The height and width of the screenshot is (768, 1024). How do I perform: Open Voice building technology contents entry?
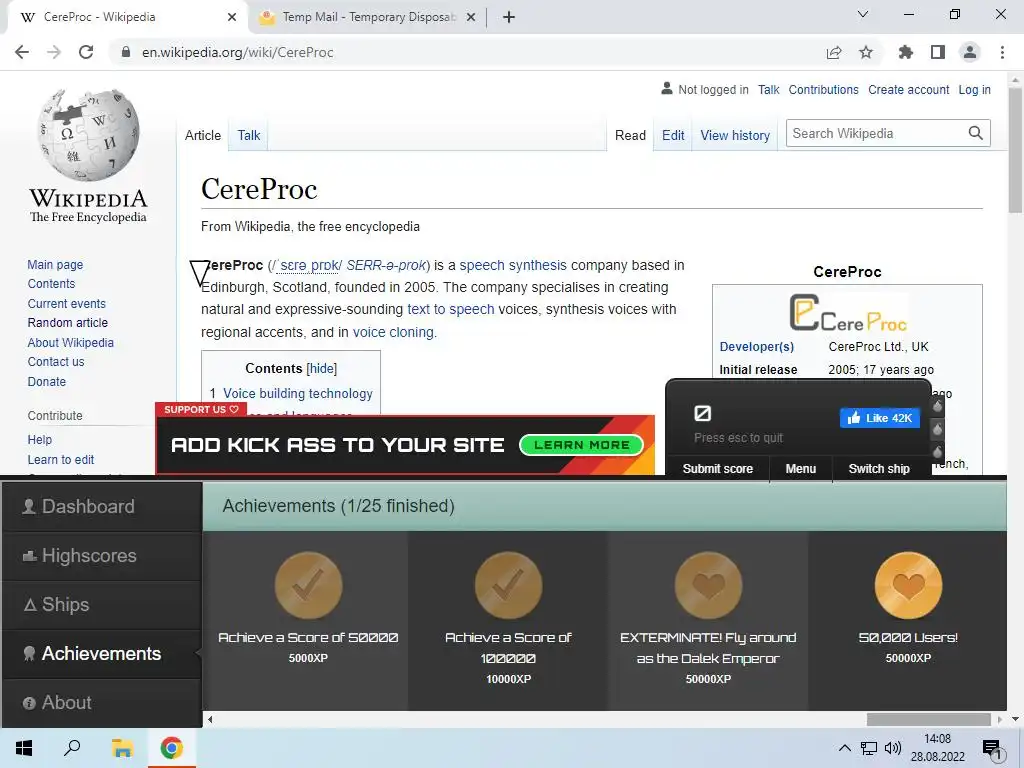tap(298, 393)
